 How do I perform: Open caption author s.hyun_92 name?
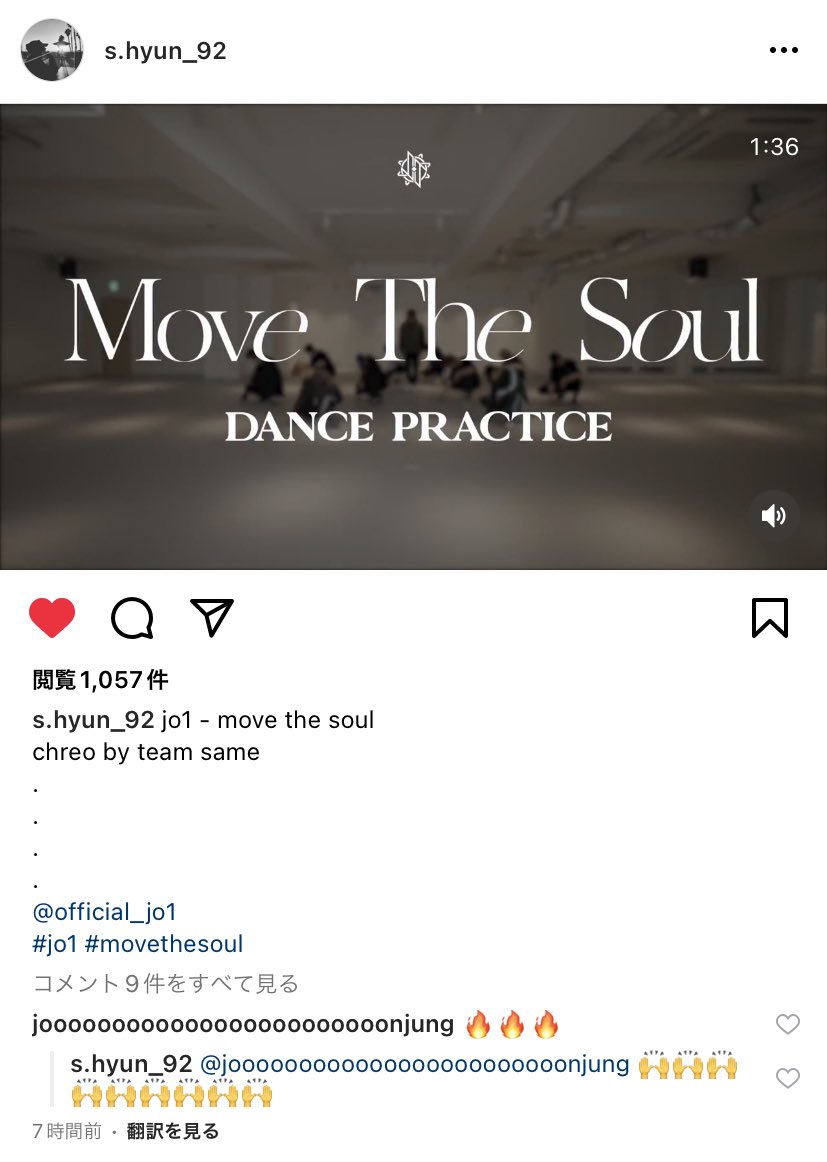click(93, 720)
